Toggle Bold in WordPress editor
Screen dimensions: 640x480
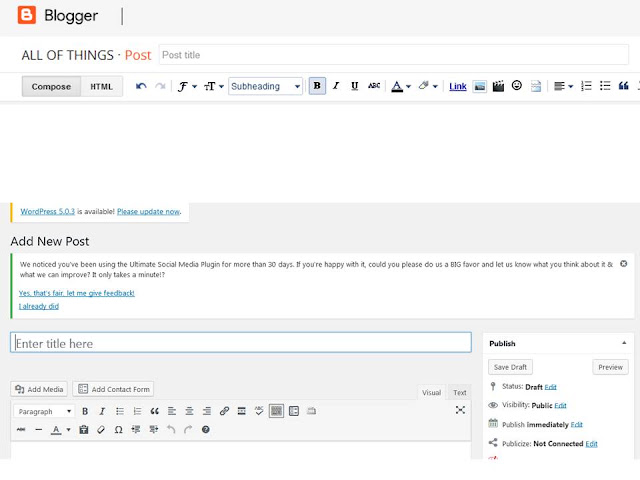pyautogui.click(x=85, y=411)
